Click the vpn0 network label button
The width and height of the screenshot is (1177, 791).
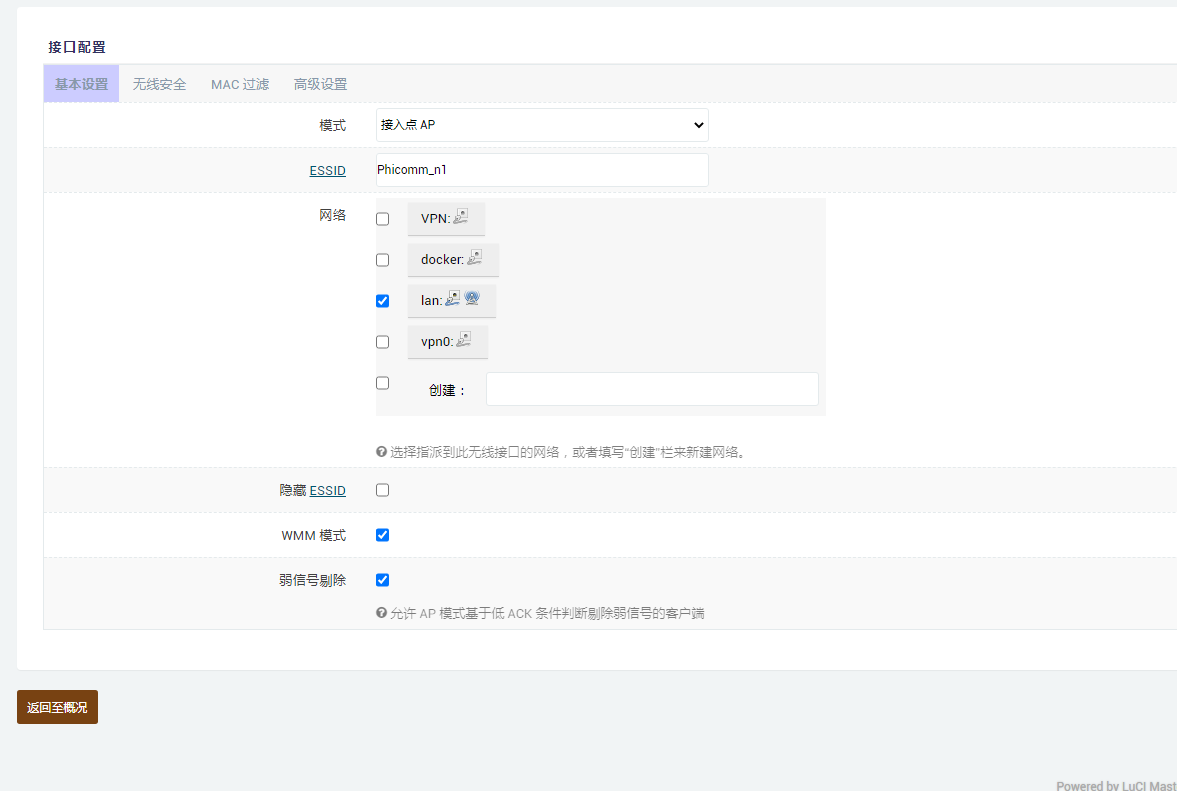tap(448, 341)
